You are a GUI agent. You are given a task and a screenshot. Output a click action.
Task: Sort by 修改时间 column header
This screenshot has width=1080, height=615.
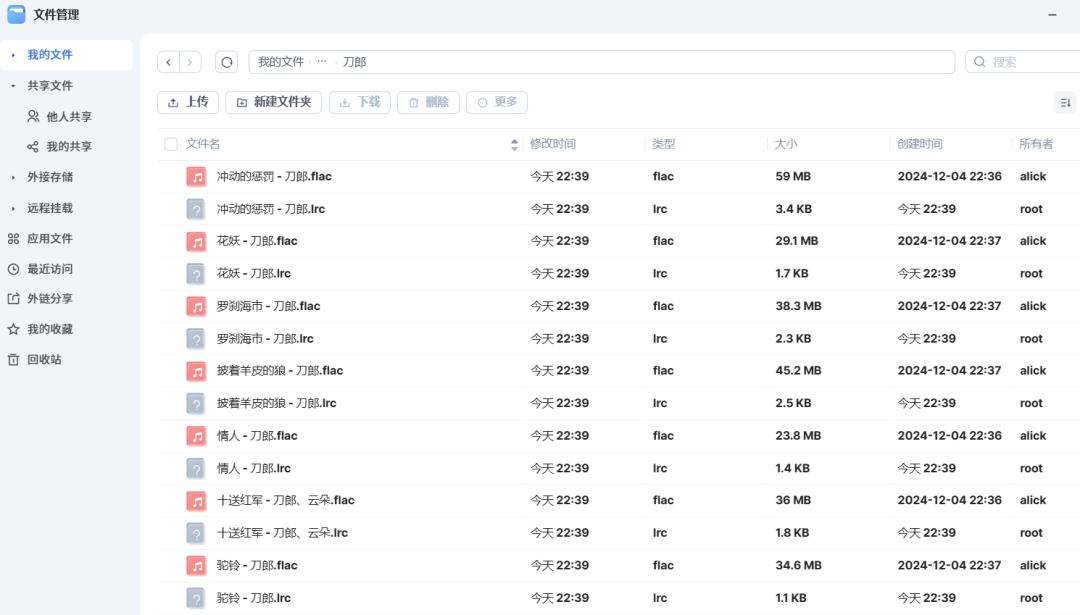552,144
